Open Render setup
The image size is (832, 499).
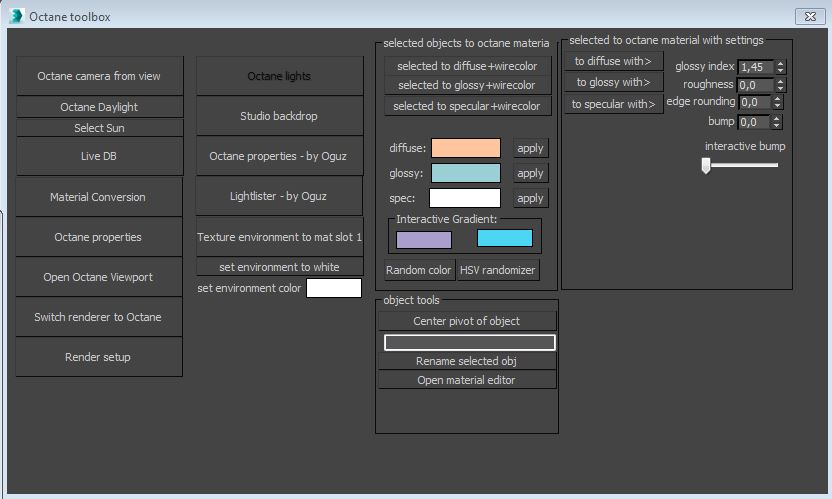[x=98, y=357]
